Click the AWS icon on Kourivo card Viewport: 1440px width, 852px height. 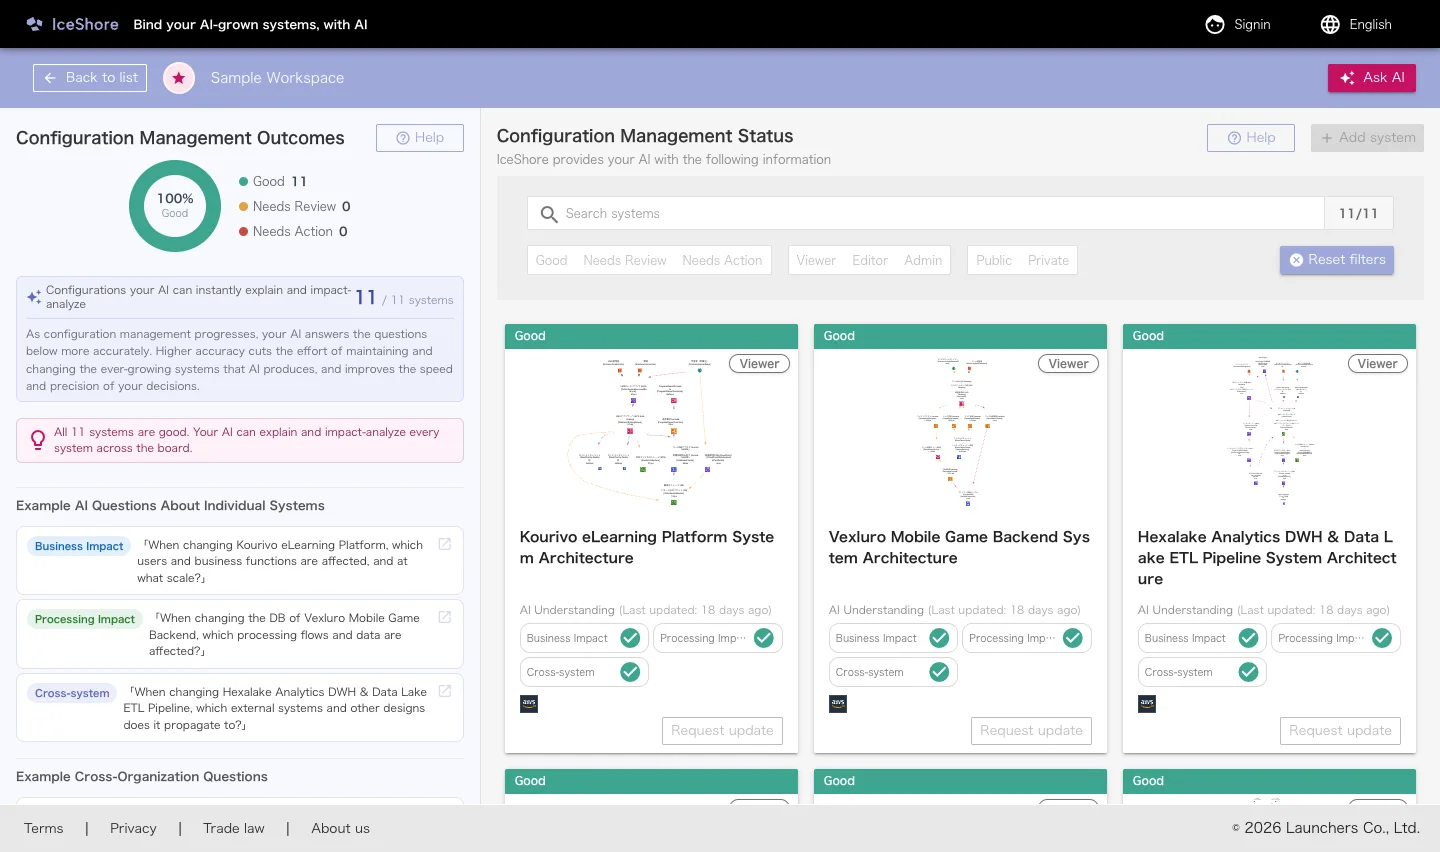pyautogui.click(x=529, y=703)
